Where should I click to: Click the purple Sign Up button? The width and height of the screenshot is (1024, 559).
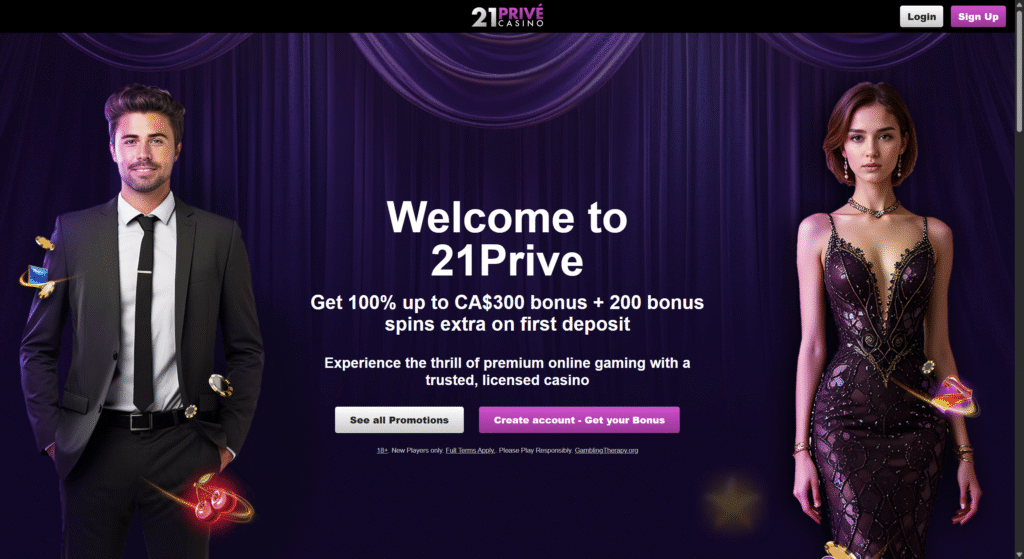pyautogui.click(x=978, y=16)
